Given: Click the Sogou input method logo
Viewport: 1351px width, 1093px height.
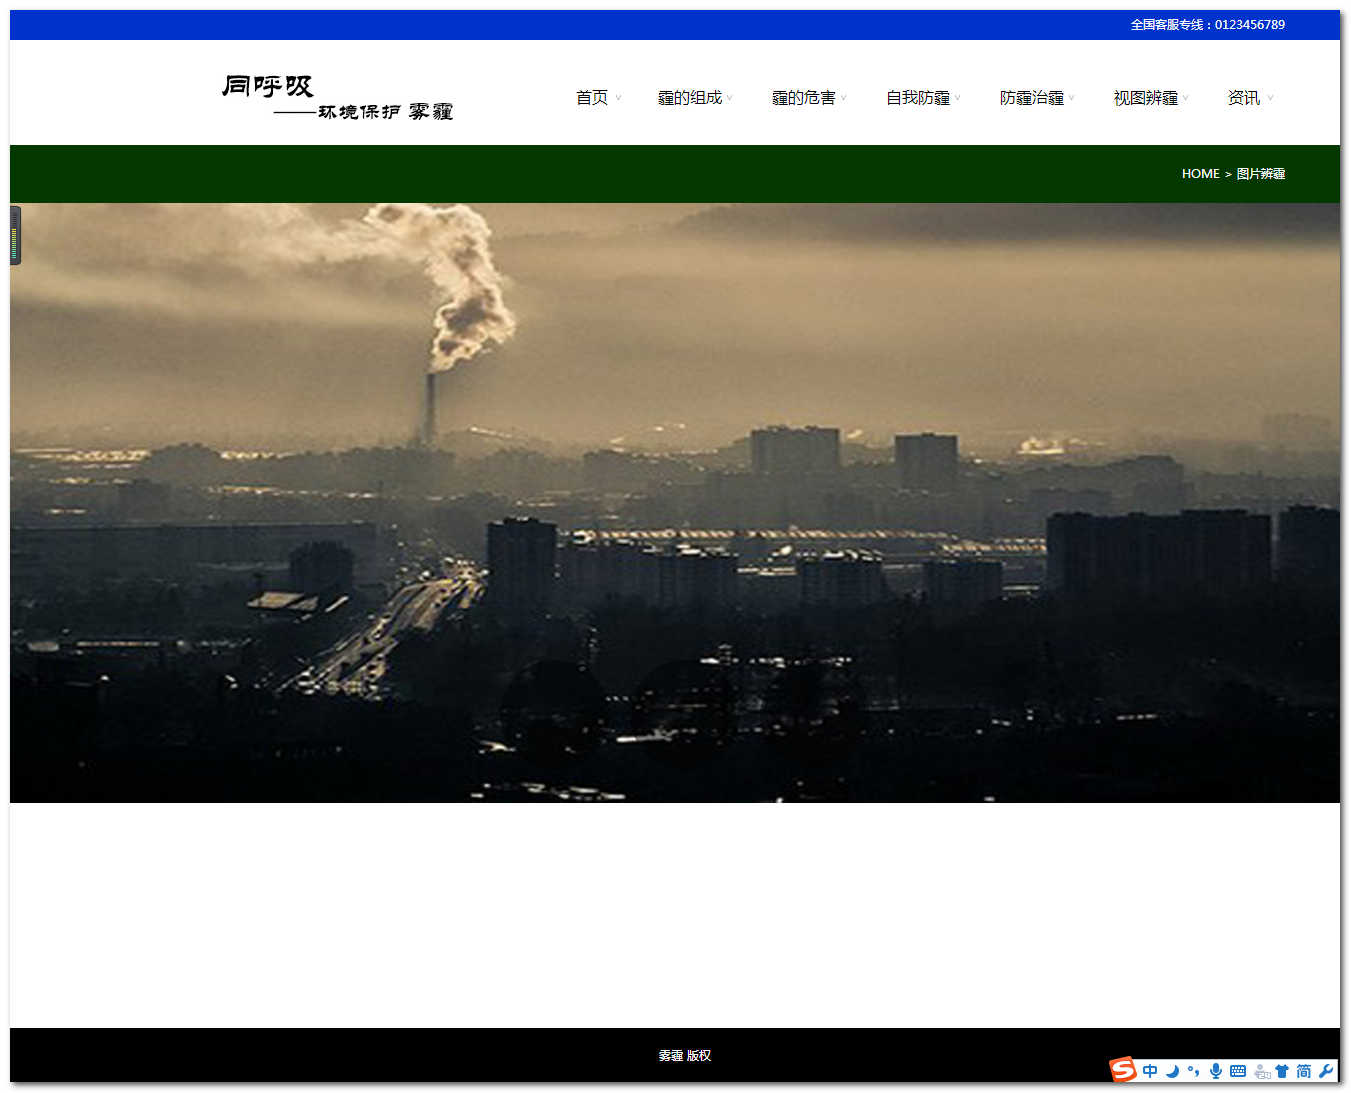Looking at the screenshot, I should pos(1123,1070).
